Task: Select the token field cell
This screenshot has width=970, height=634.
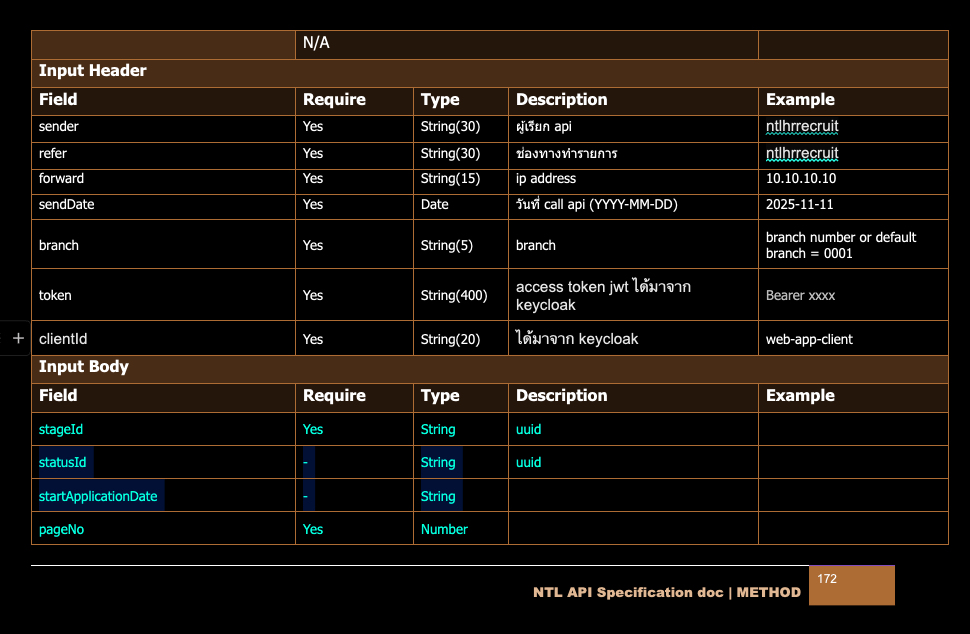Action: pos(55,295)
